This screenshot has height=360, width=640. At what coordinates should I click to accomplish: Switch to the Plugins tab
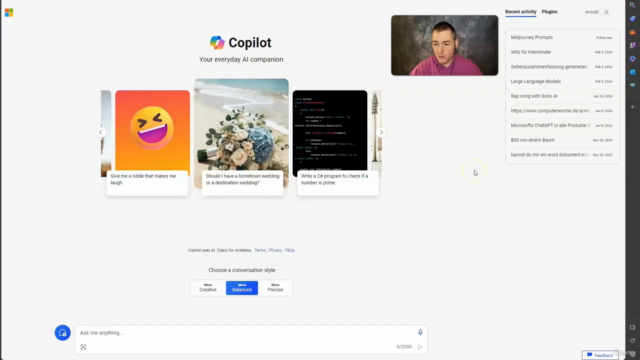click(x=549, y=12)
